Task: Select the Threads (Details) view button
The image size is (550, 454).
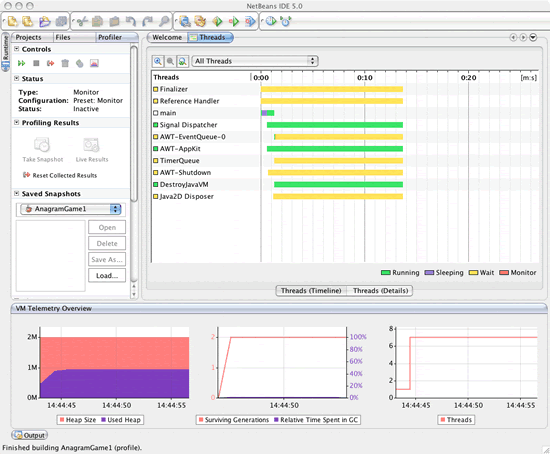Action: click(x=381, y=291)
